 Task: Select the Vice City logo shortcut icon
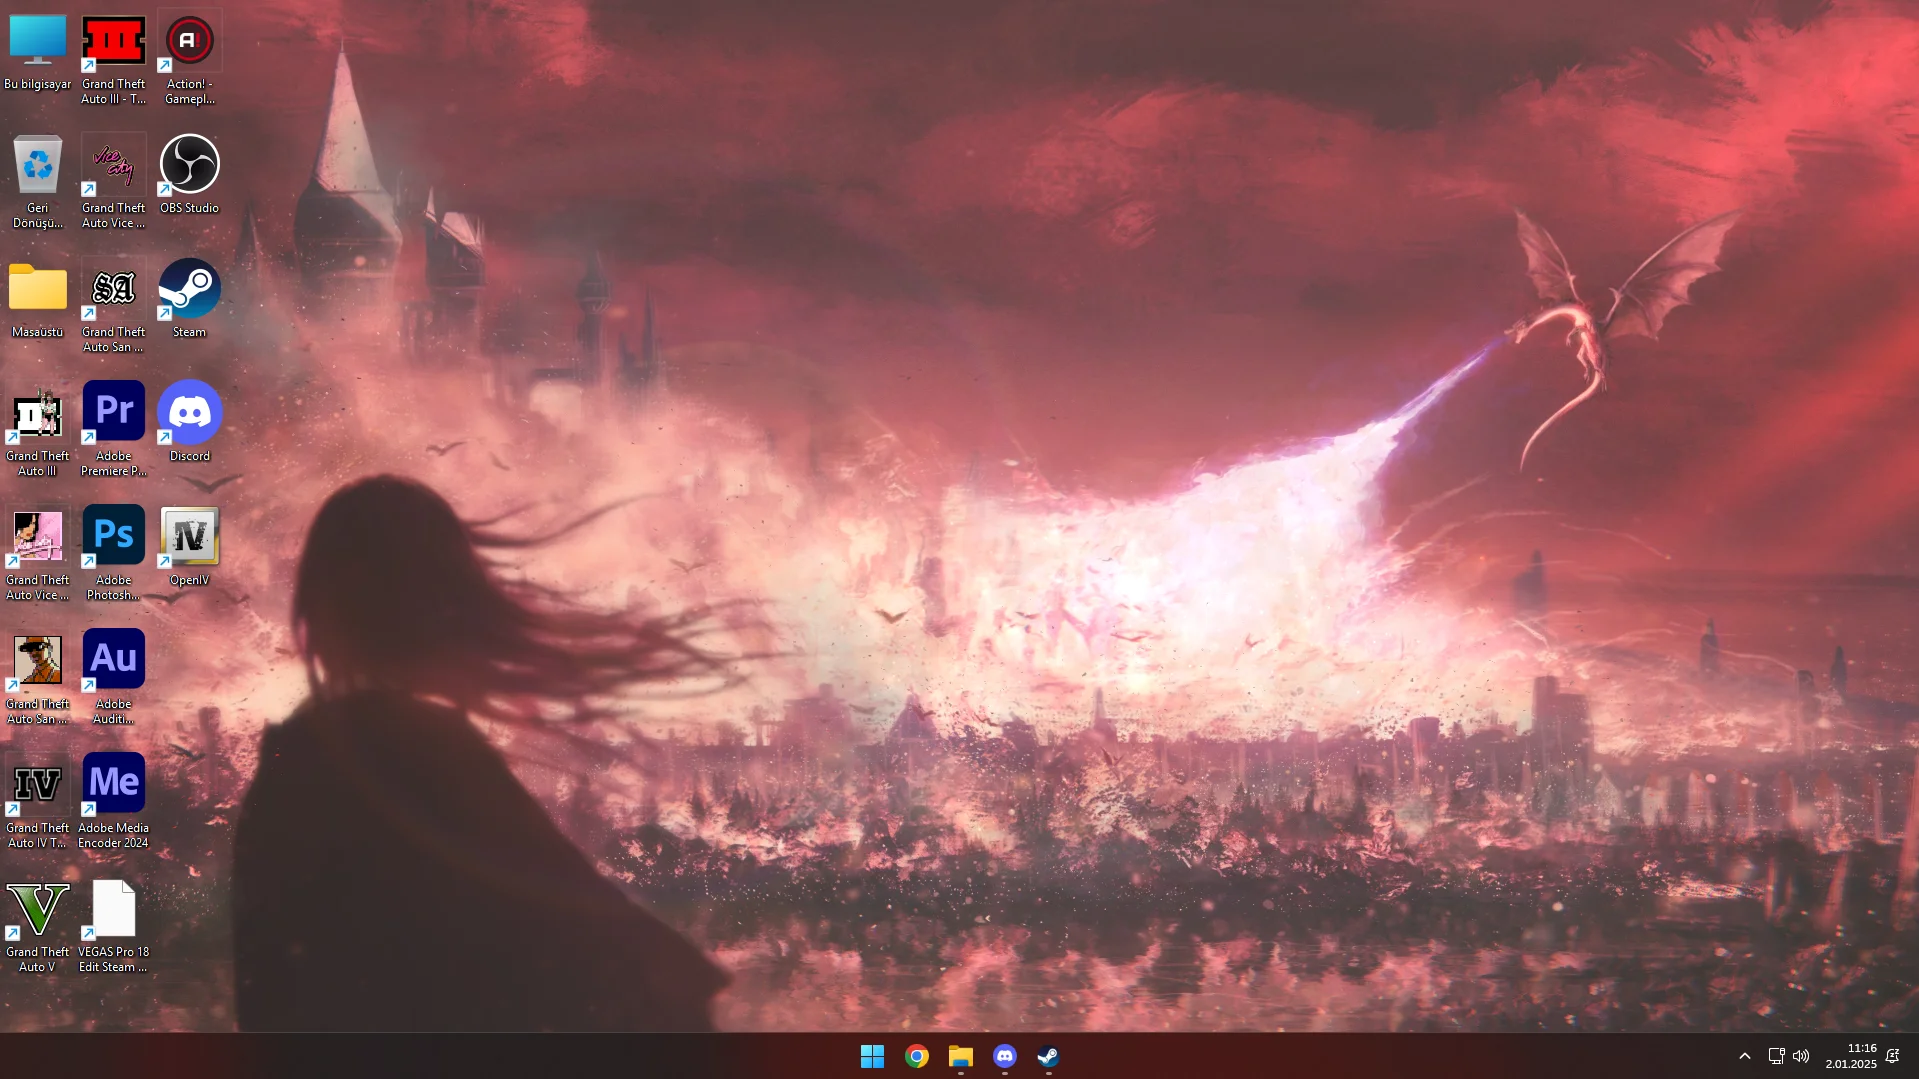114,182
